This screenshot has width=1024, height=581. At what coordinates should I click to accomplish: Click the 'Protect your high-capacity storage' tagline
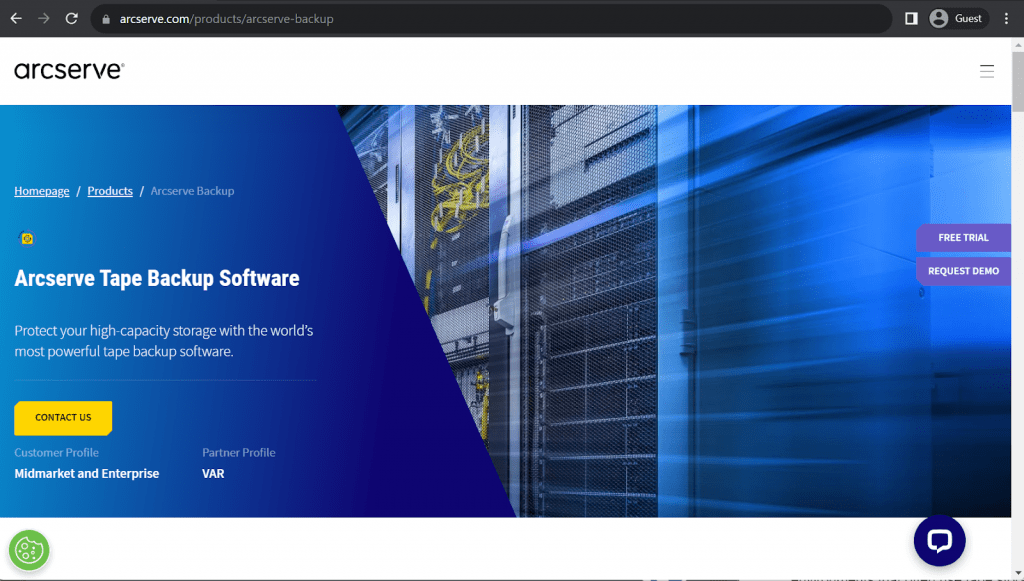point(164,341)
